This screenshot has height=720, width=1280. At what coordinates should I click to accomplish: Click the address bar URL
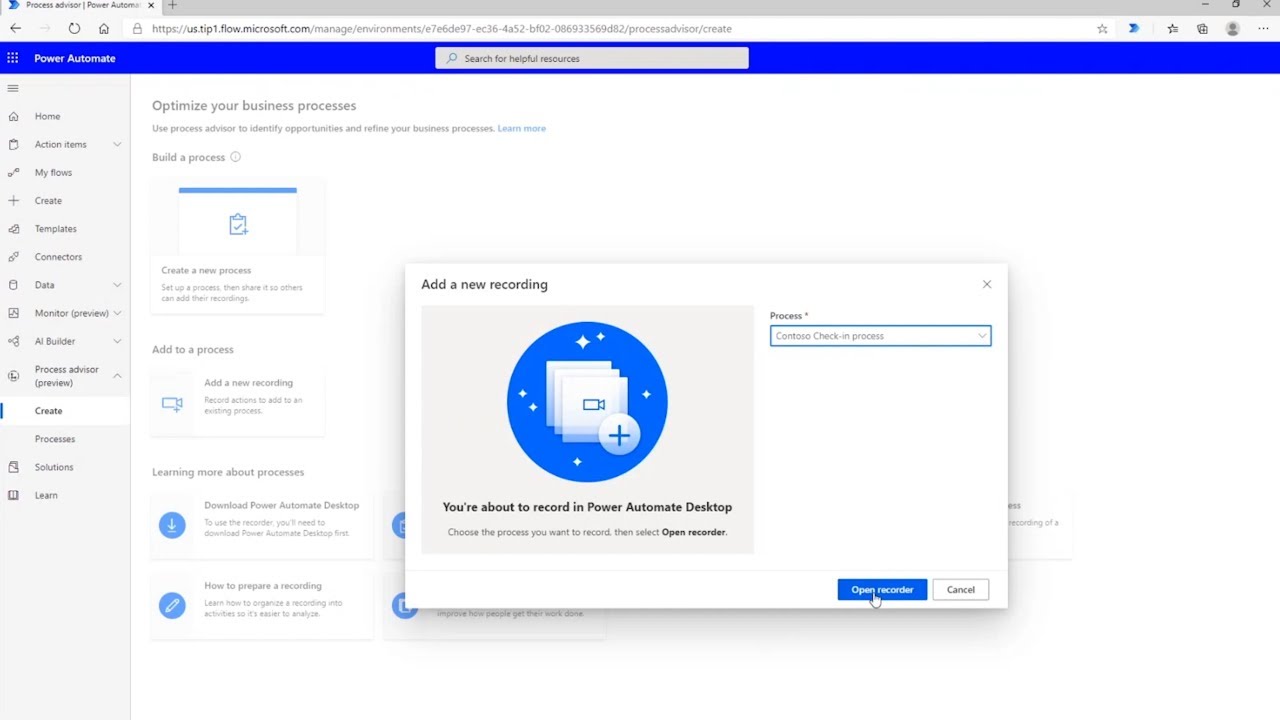coord(441,29)
